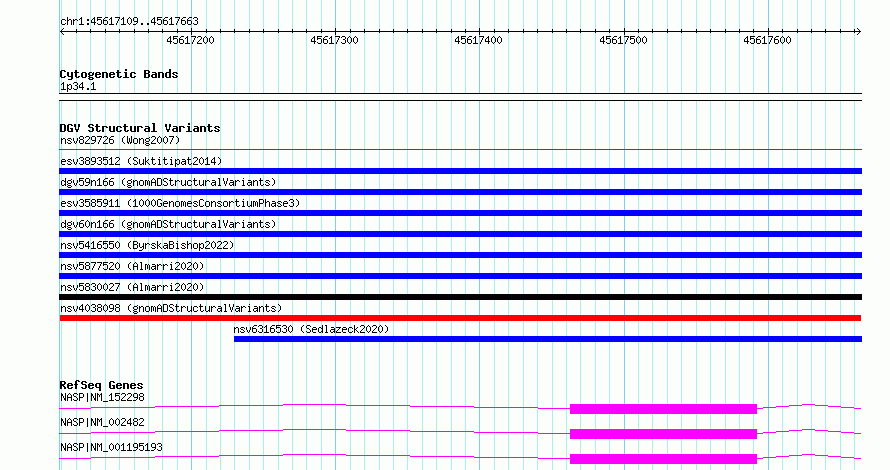Click the red bar under nsv4038098
This screenshot has width=890, height=470.
pyautogui.click(x=460, y=318)
